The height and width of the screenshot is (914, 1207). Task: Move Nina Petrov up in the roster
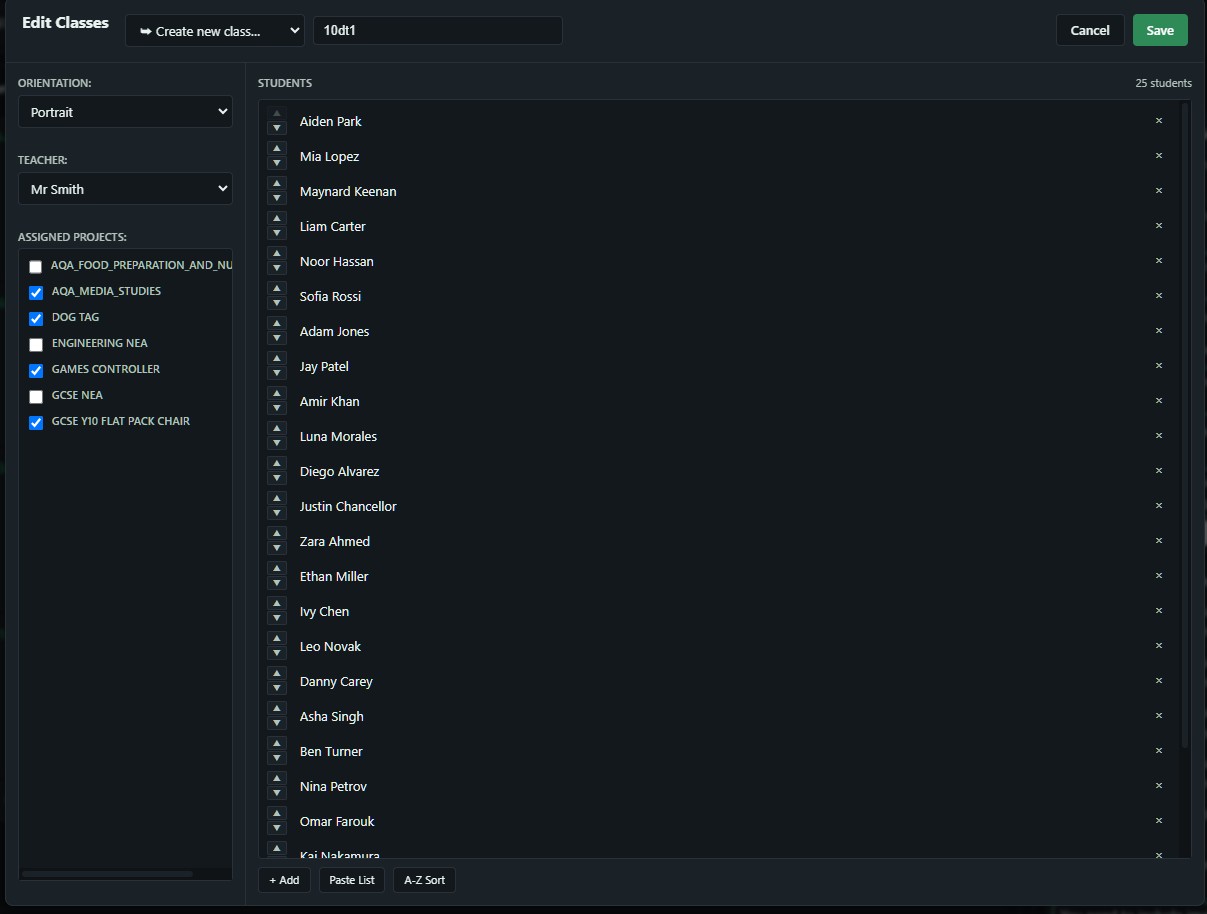click(x=276, y=779)
